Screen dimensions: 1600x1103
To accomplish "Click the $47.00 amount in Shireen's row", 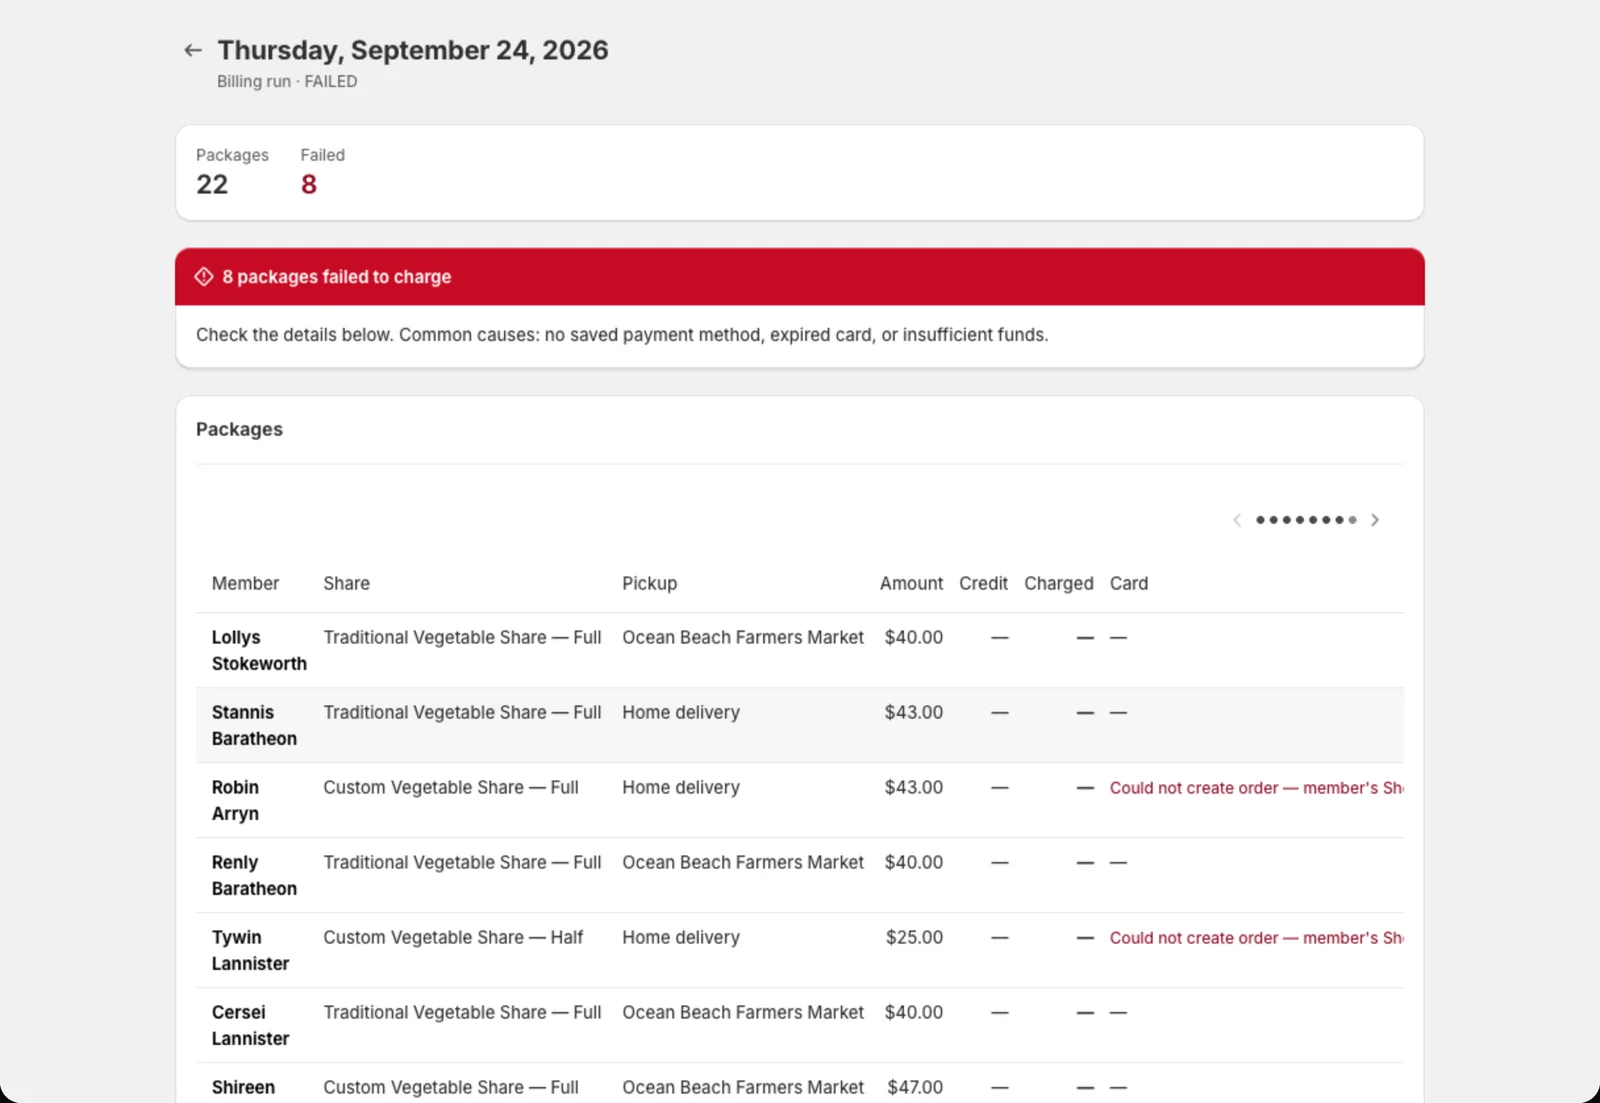I will pos(915,1087).
